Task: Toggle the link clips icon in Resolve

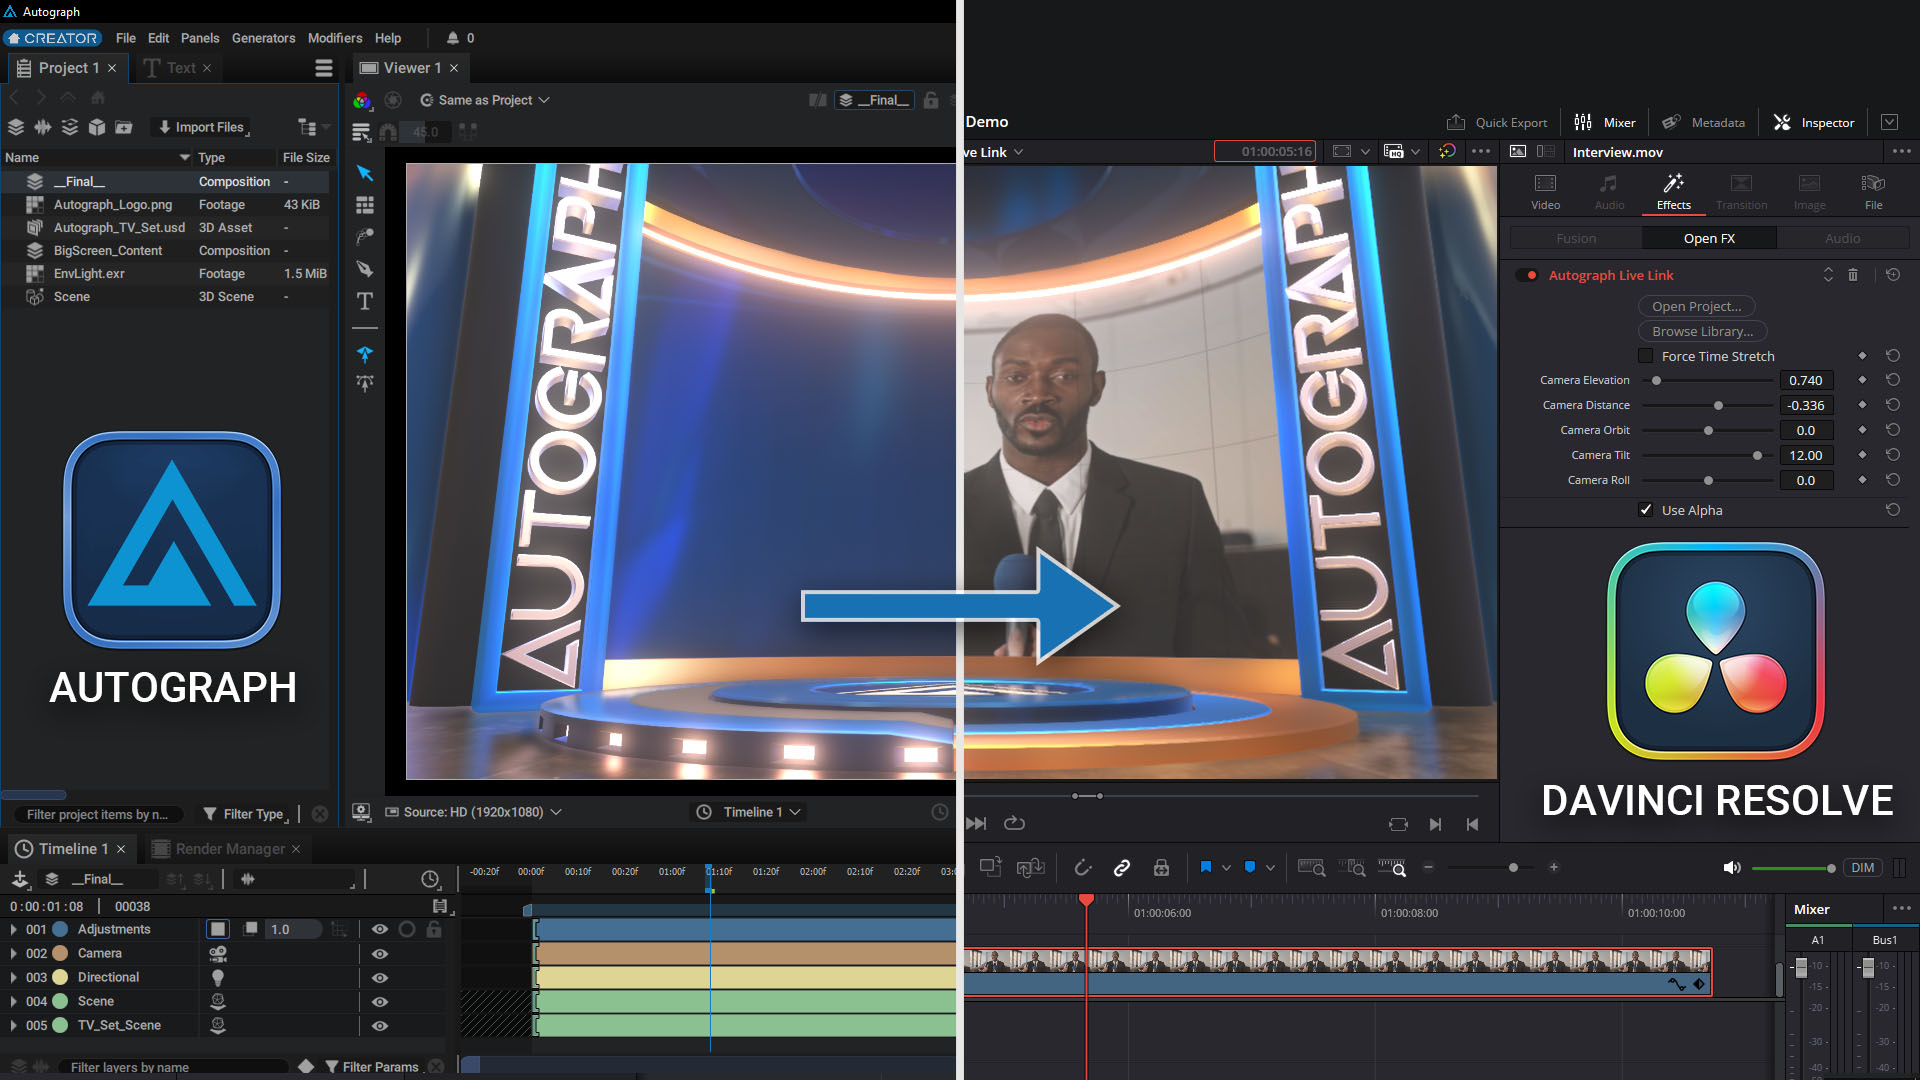Action: click(1122, 868)
